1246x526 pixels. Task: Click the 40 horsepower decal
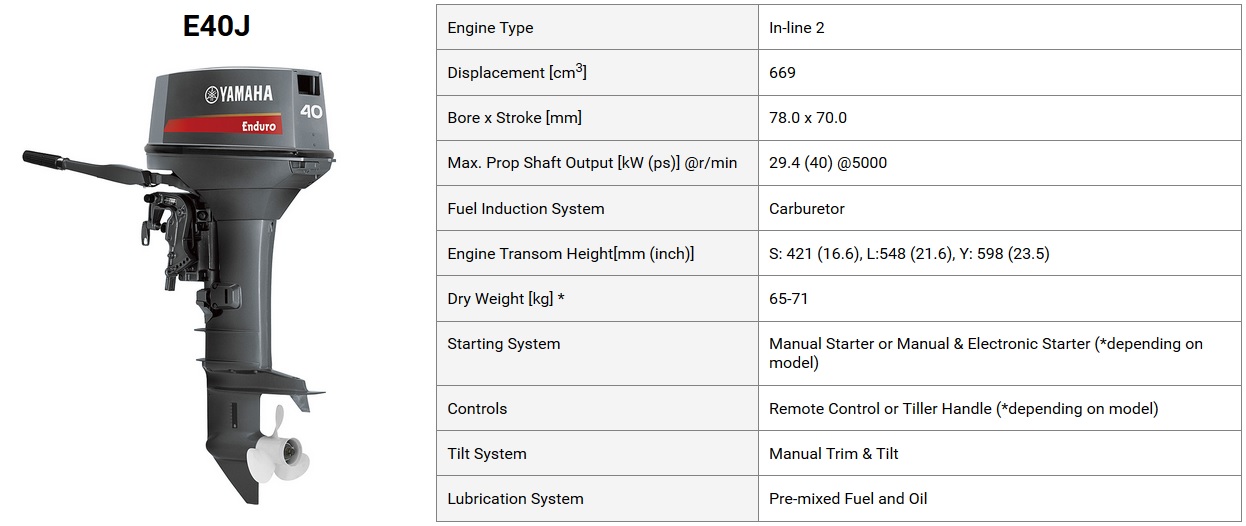pos(312,111)
